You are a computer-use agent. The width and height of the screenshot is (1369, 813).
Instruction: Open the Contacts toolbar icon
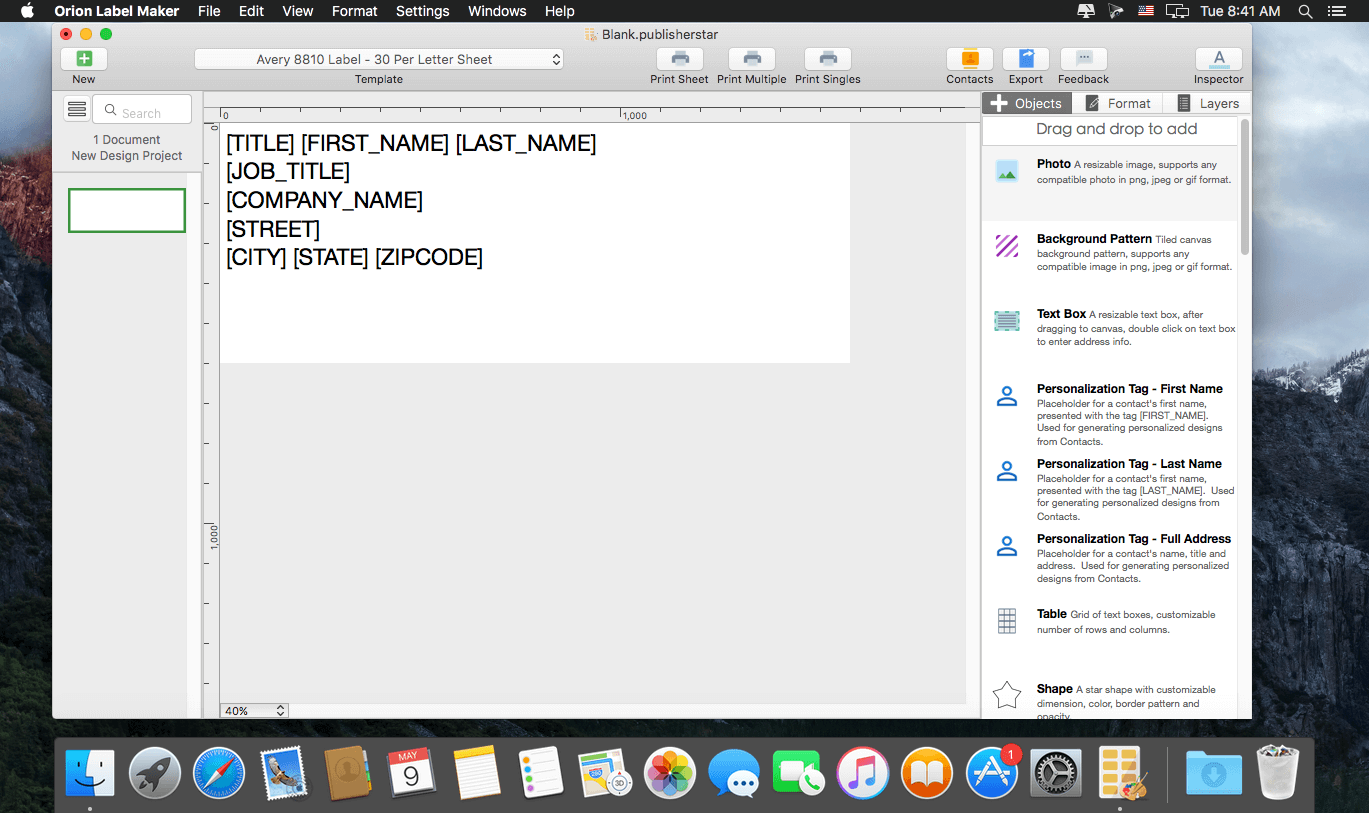coord(970,59)
